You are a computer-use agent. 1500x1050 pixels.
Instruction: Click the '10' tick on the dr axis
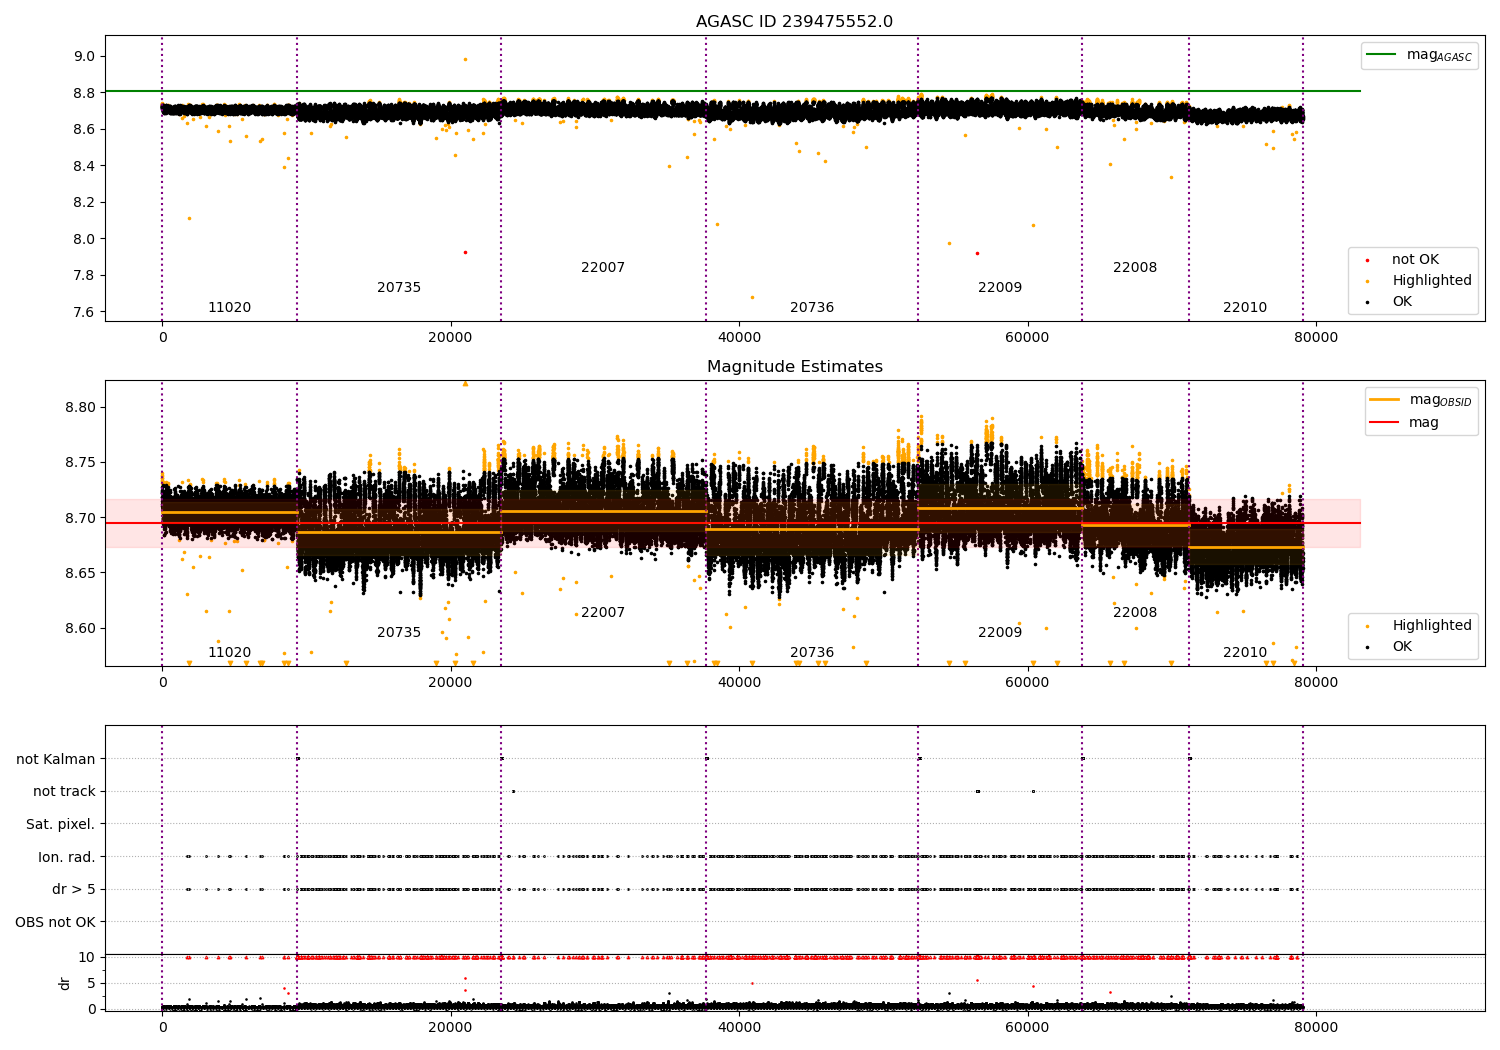coord(87,958)
